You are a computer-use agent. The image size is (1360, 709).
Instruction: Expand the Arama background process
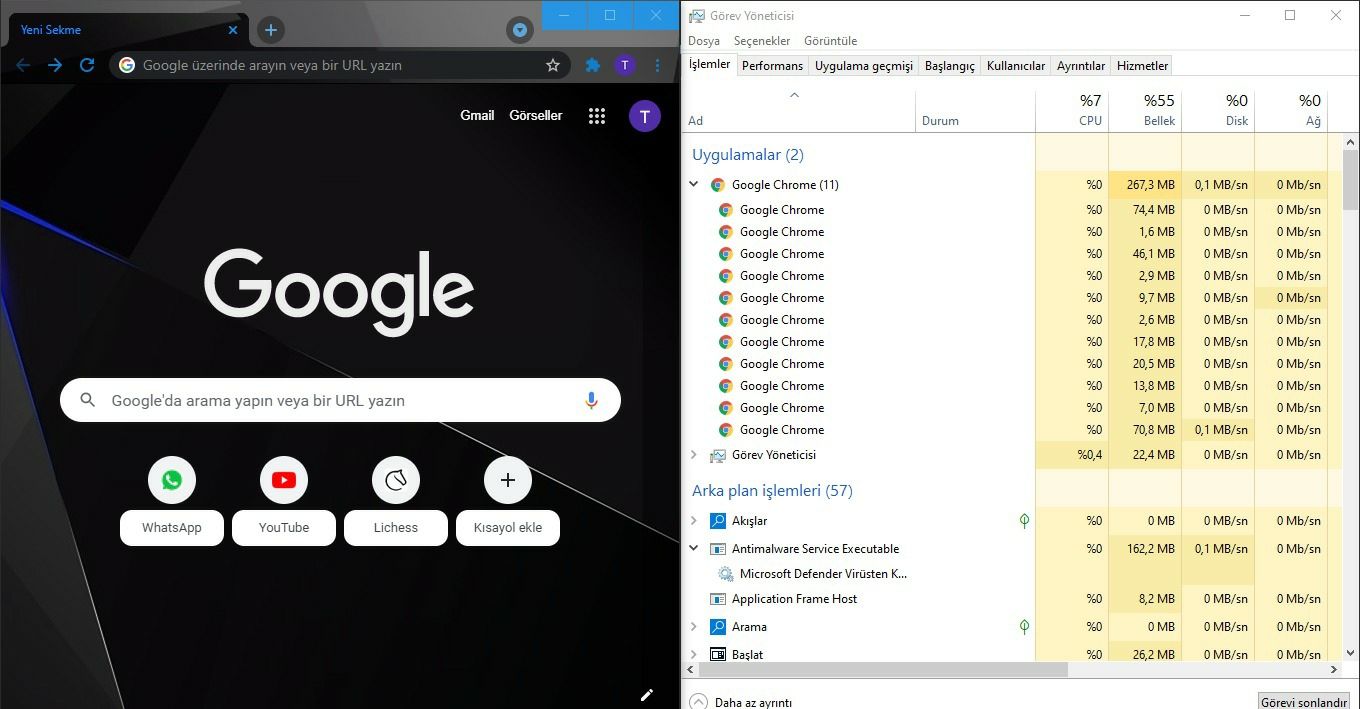[x=694, y=627]
